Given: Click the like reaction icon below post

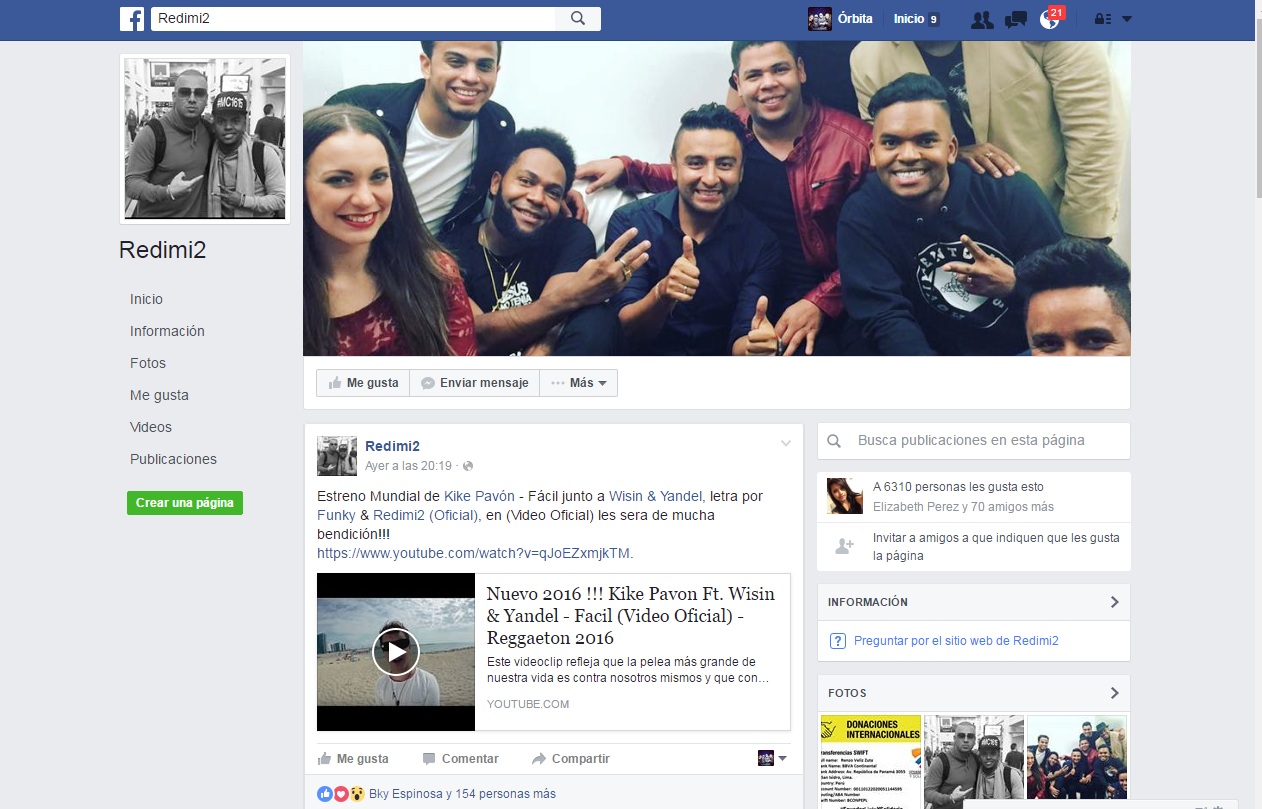Looking at the screenshot, I should (324, 794).
